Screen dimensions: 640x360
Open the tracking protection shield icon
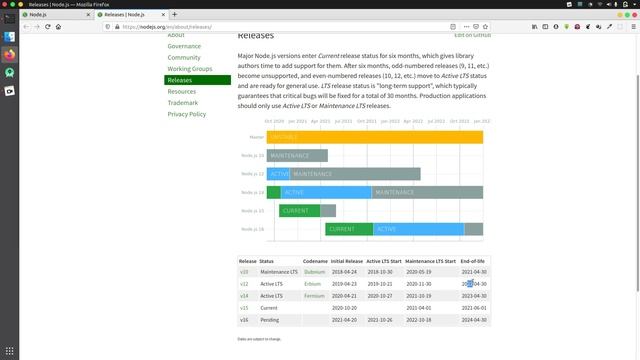click(x=108, y=27)
